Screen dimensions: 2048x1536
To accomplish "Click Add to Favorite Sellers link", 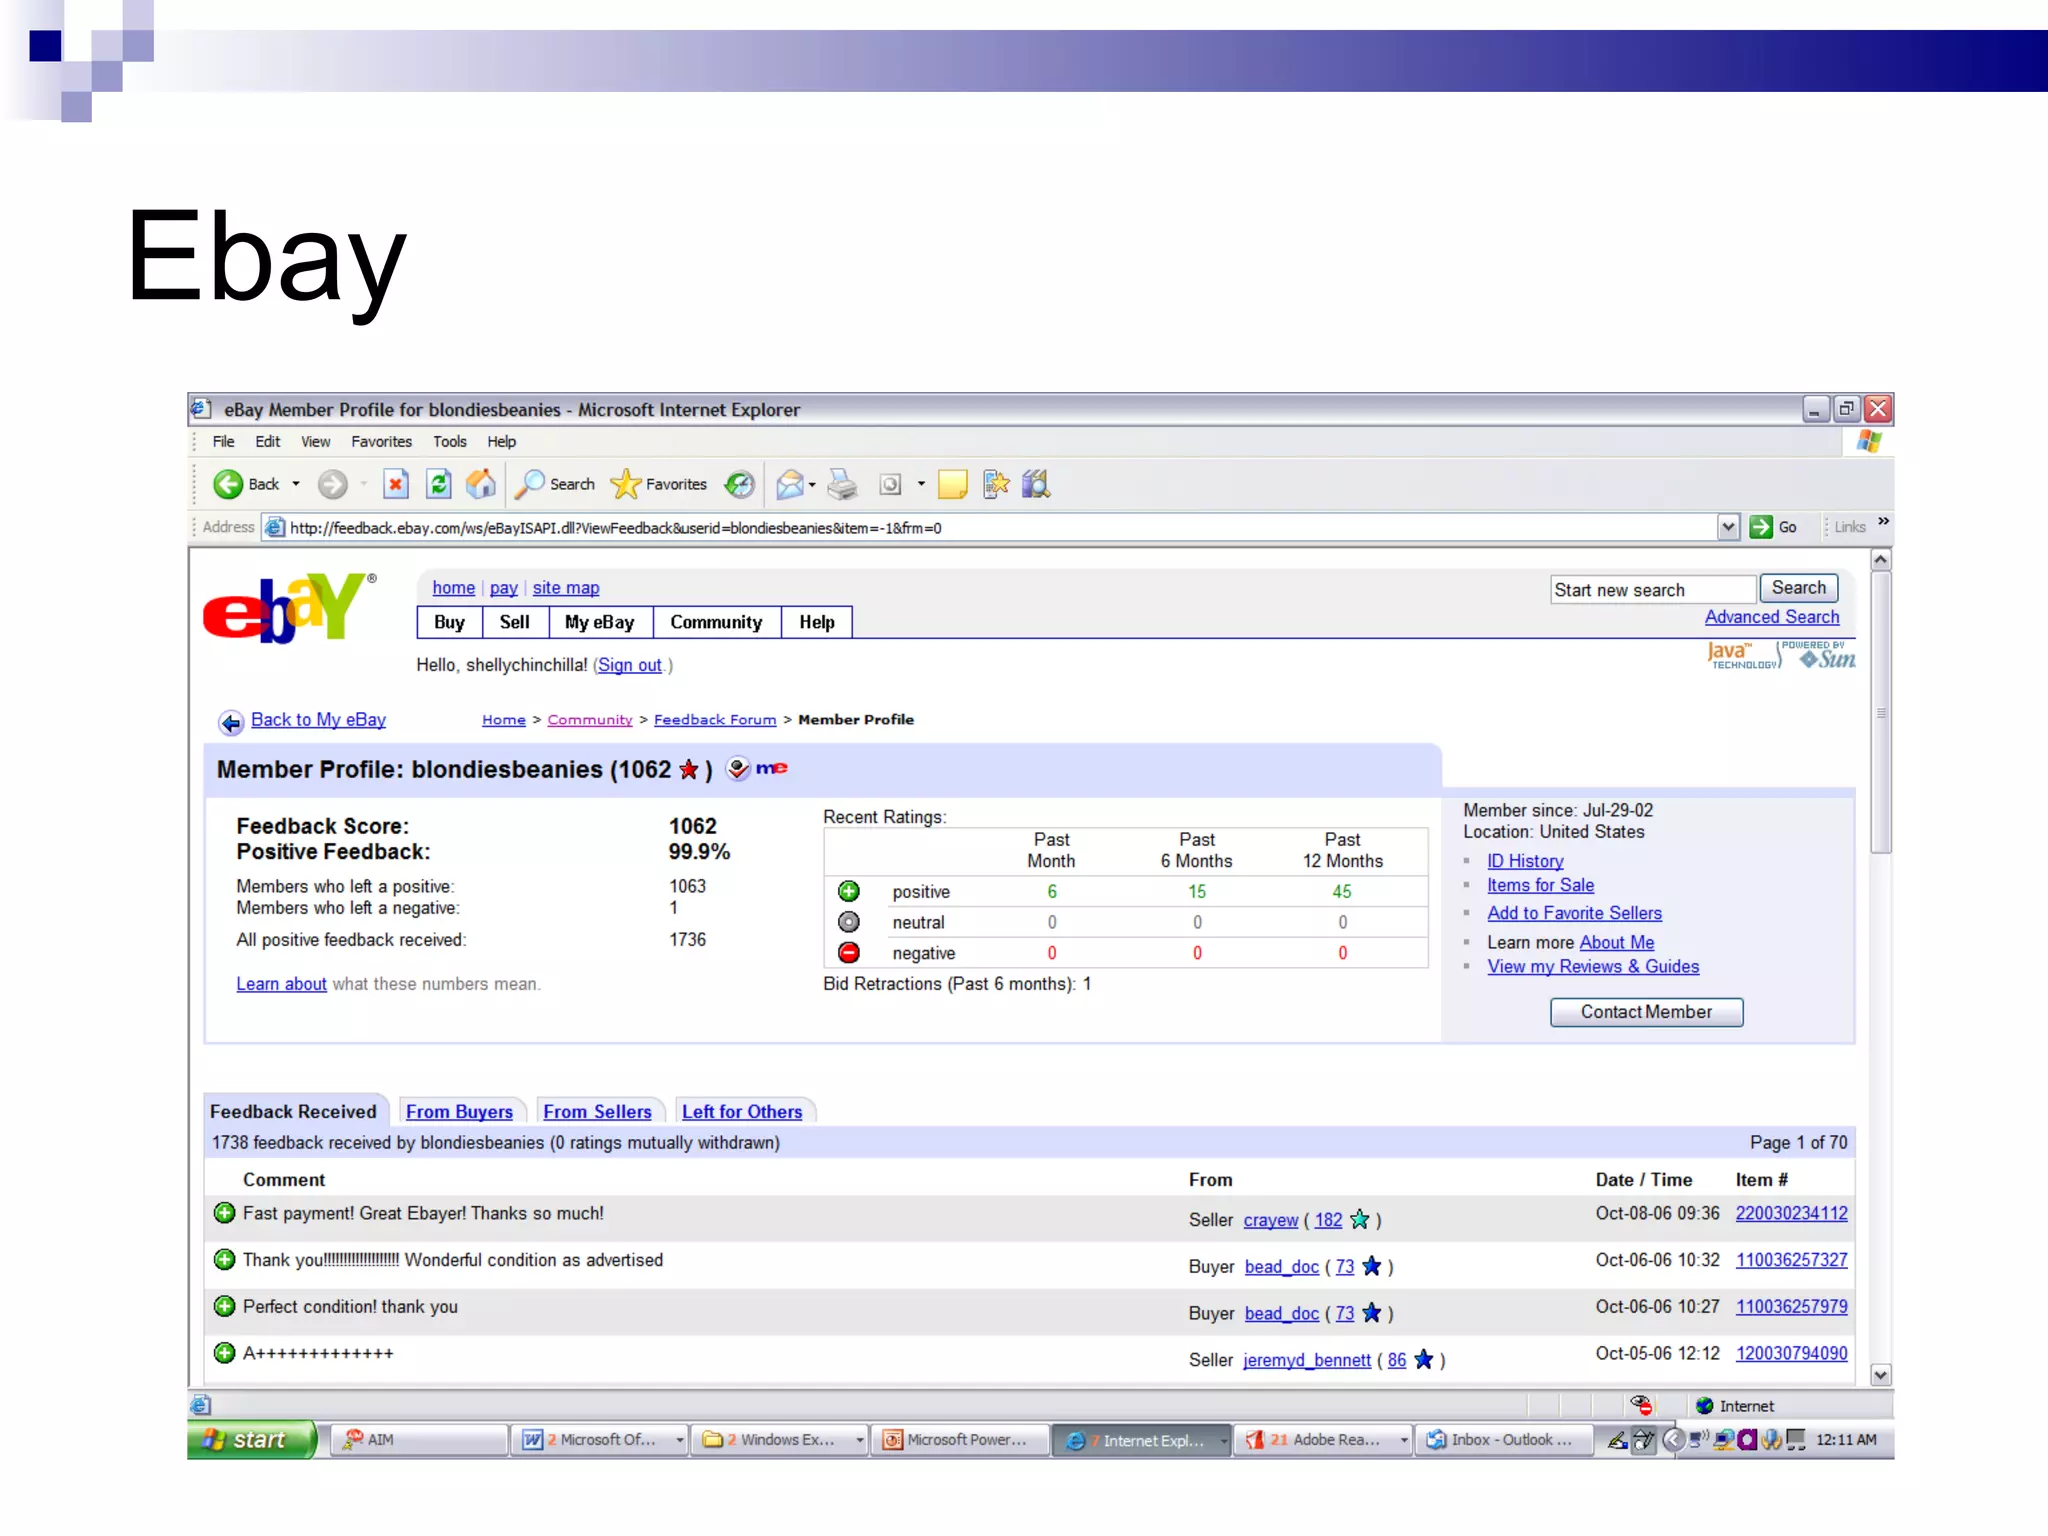I will [1574, 913].
